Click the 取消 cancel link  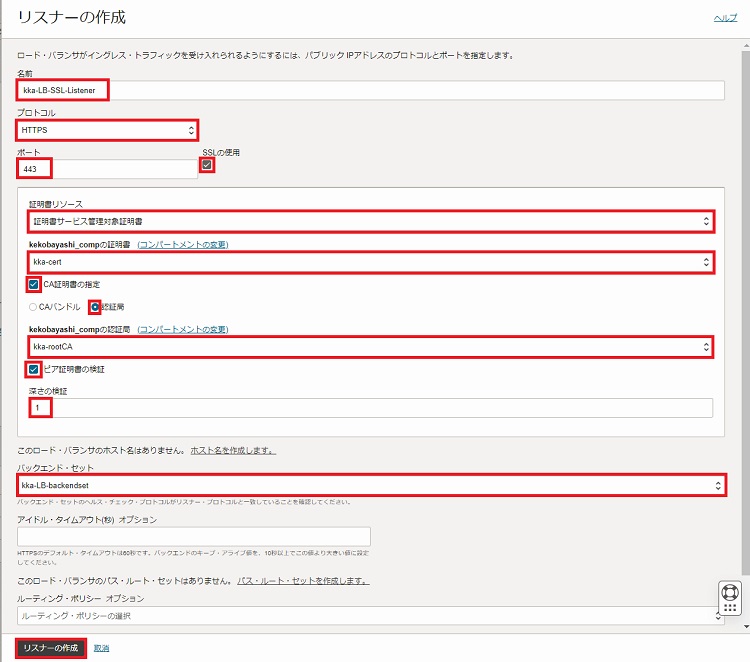pyautogui.click(x=101, y=648)
